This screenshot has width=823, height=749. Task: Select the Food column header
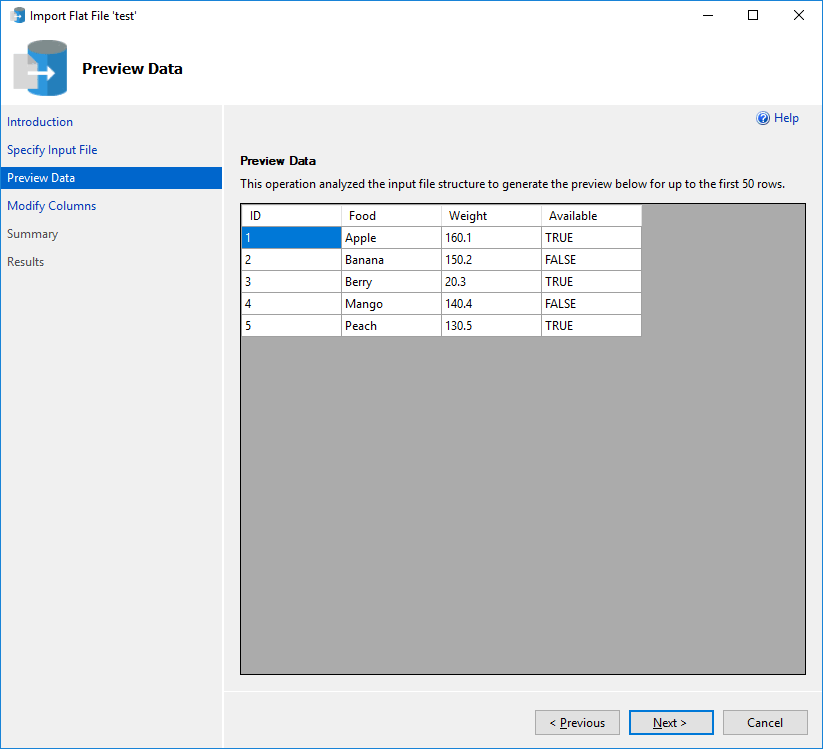point(390,215)
